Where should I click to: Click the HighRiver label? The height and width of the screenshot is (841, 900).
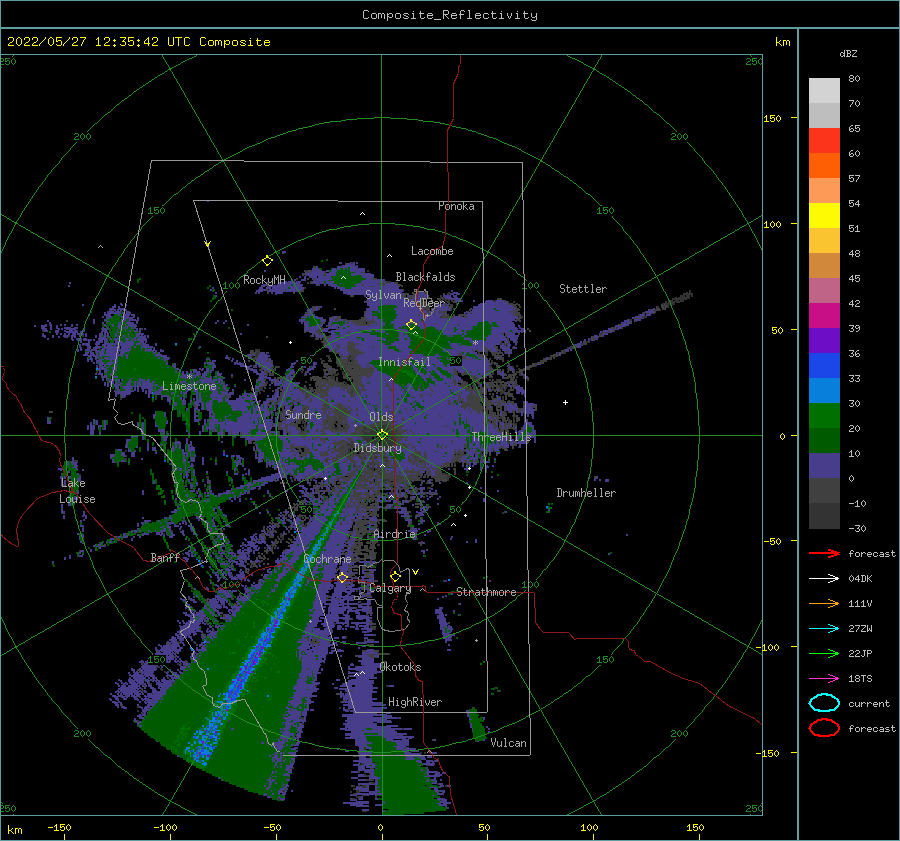pyautogui.click(x=415, y=702)
